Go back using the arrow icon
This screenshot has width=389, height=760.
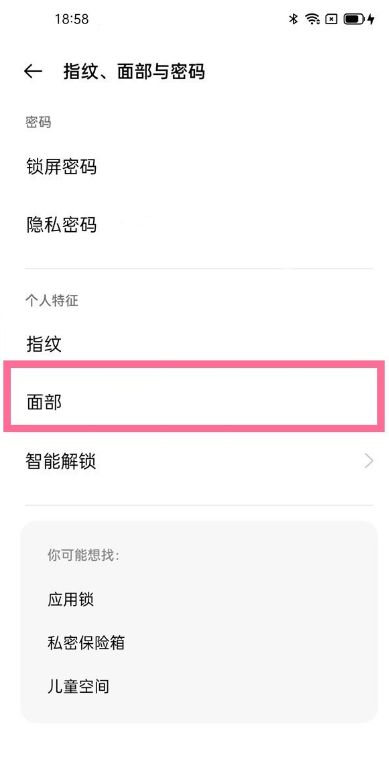tap(33, 72)
